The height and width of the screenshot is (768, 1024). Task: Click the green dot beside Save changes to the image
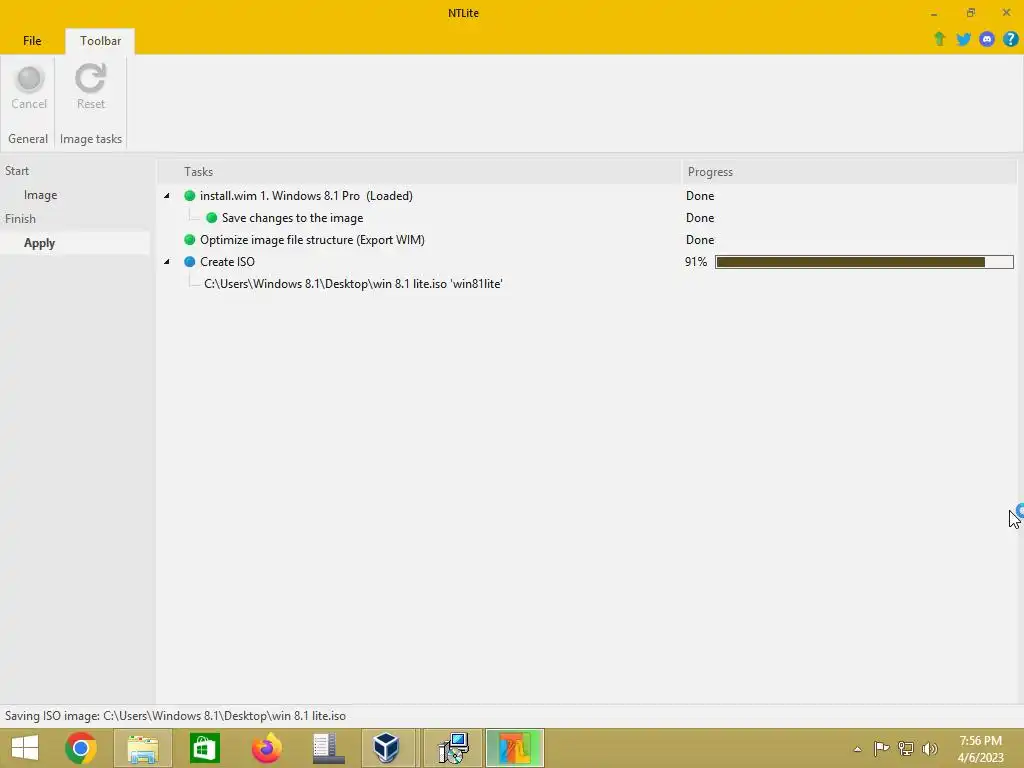[x=212, y=218]
